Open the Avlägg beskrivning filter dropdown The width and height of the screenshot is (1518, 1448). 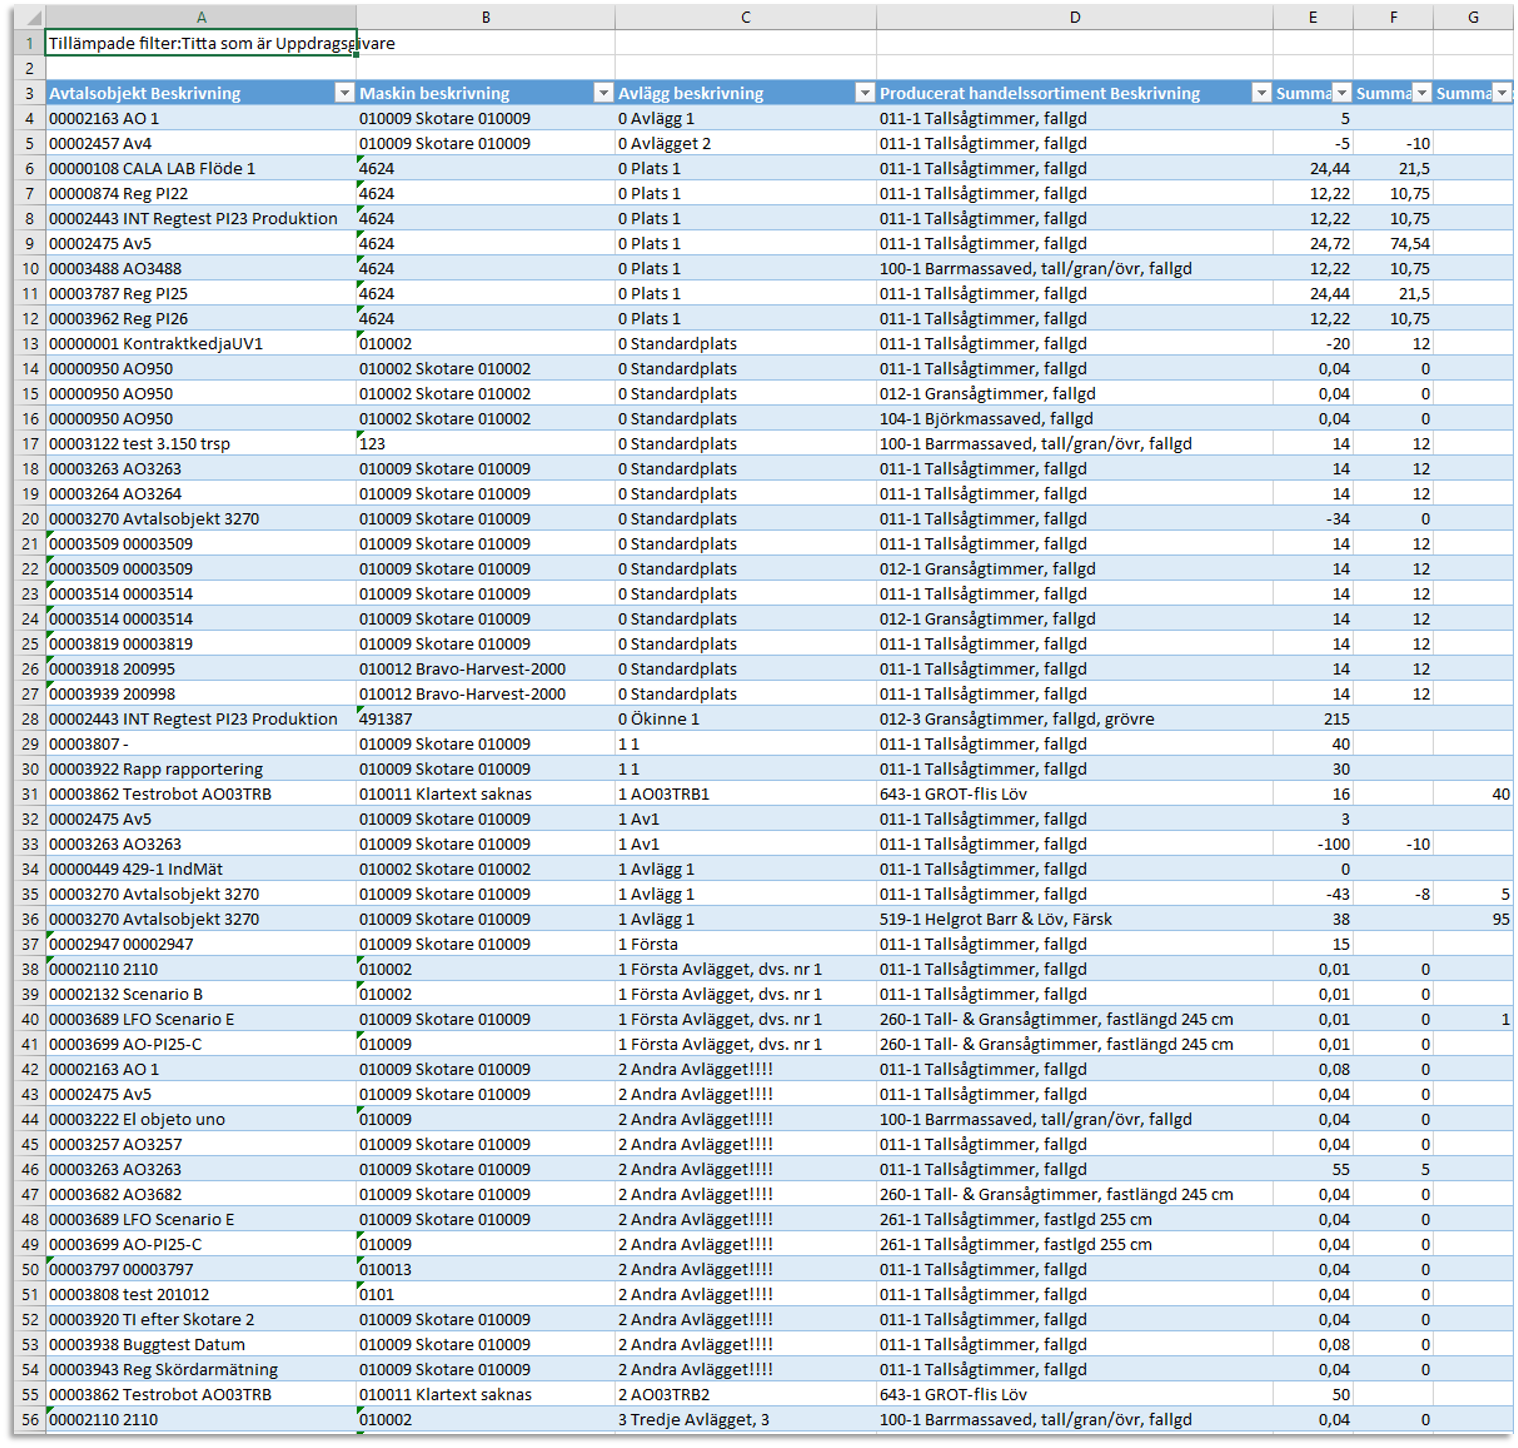pyautogui.click(x=865, y=93)
